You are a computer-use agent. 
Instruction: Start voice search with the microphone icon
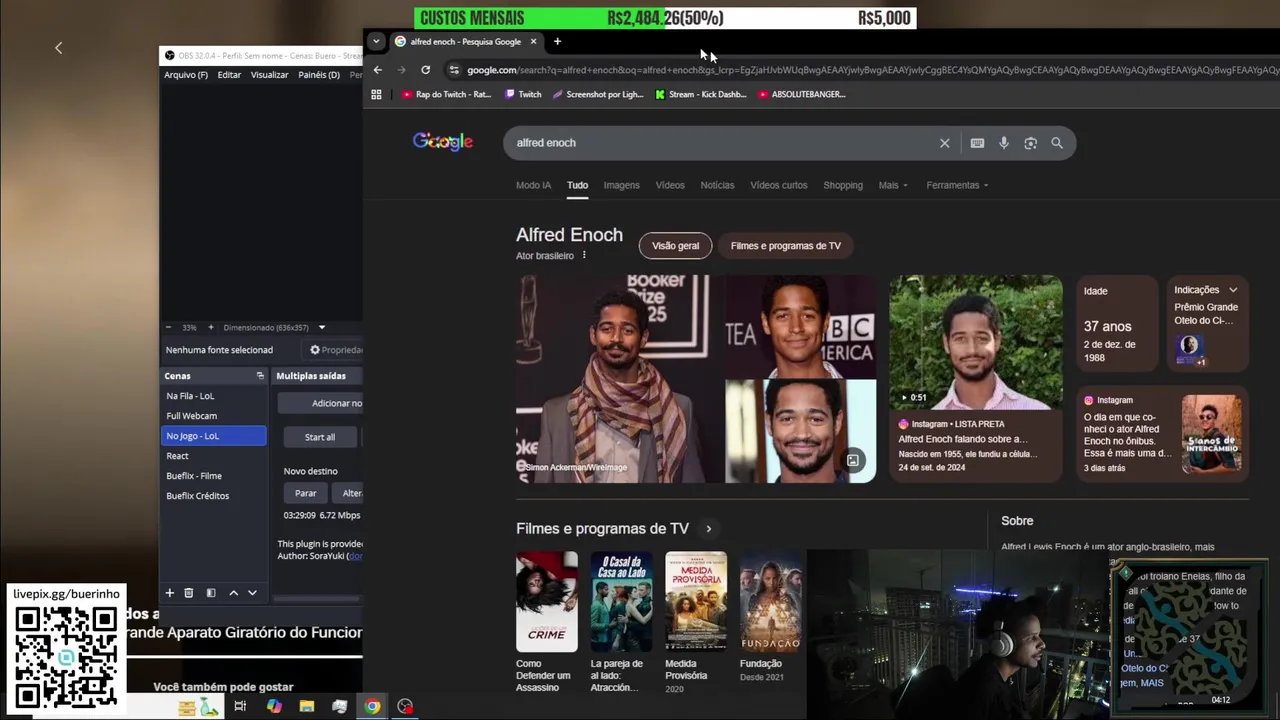pos(1004,143)
